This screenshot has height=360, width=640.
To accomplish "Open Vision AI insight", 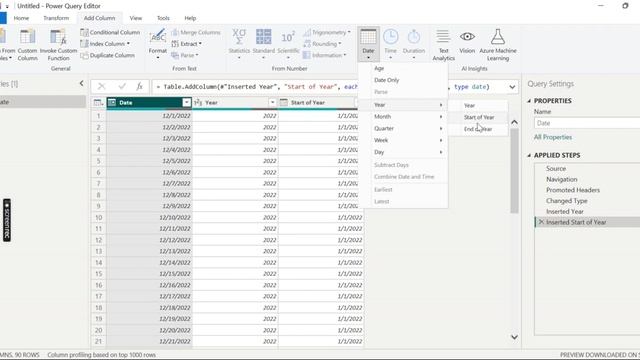I will pyautogui.click(x=467, y=42).
